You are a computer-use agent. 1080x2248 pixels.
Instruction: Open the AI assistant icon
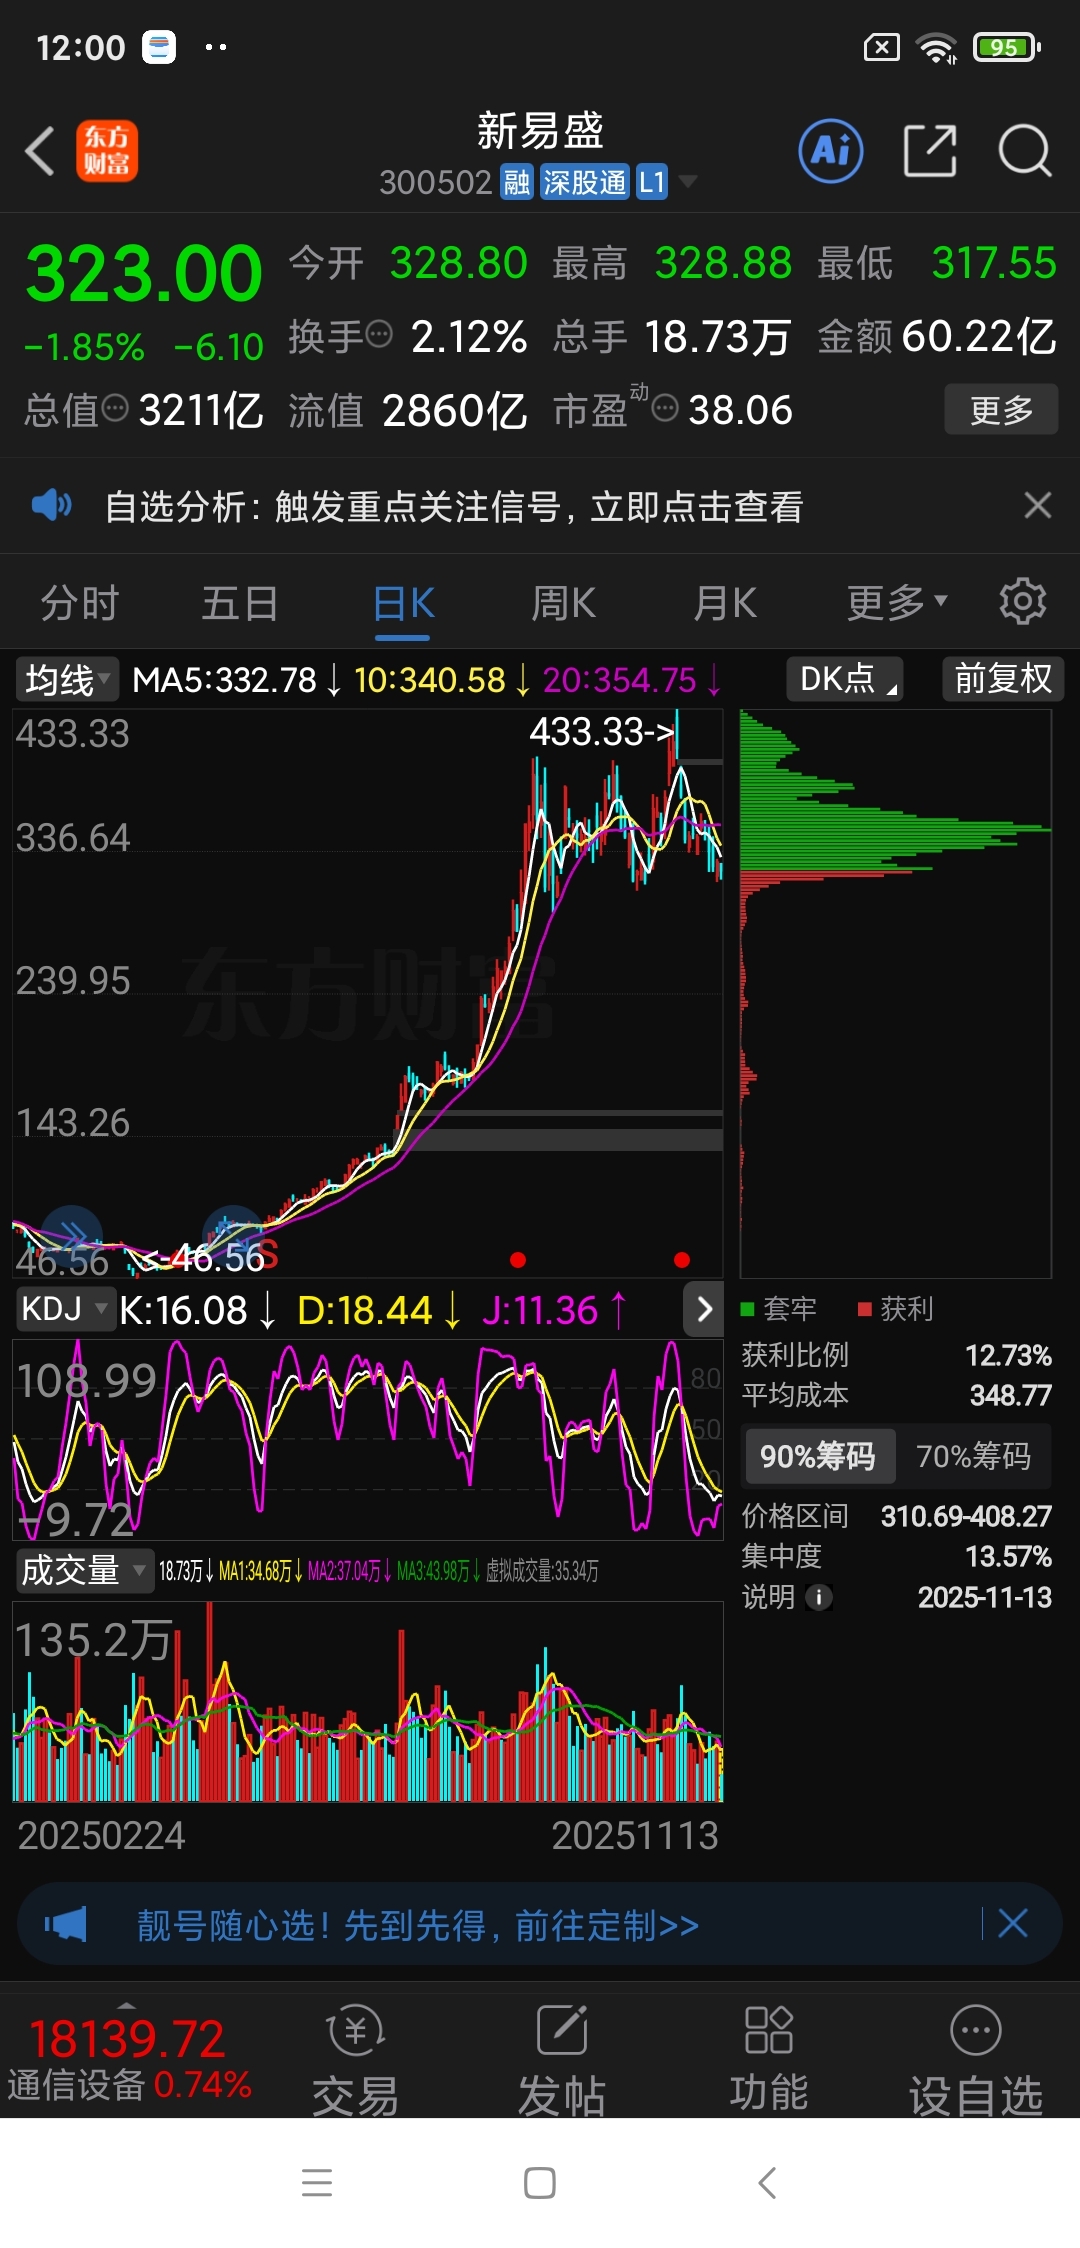831,151
